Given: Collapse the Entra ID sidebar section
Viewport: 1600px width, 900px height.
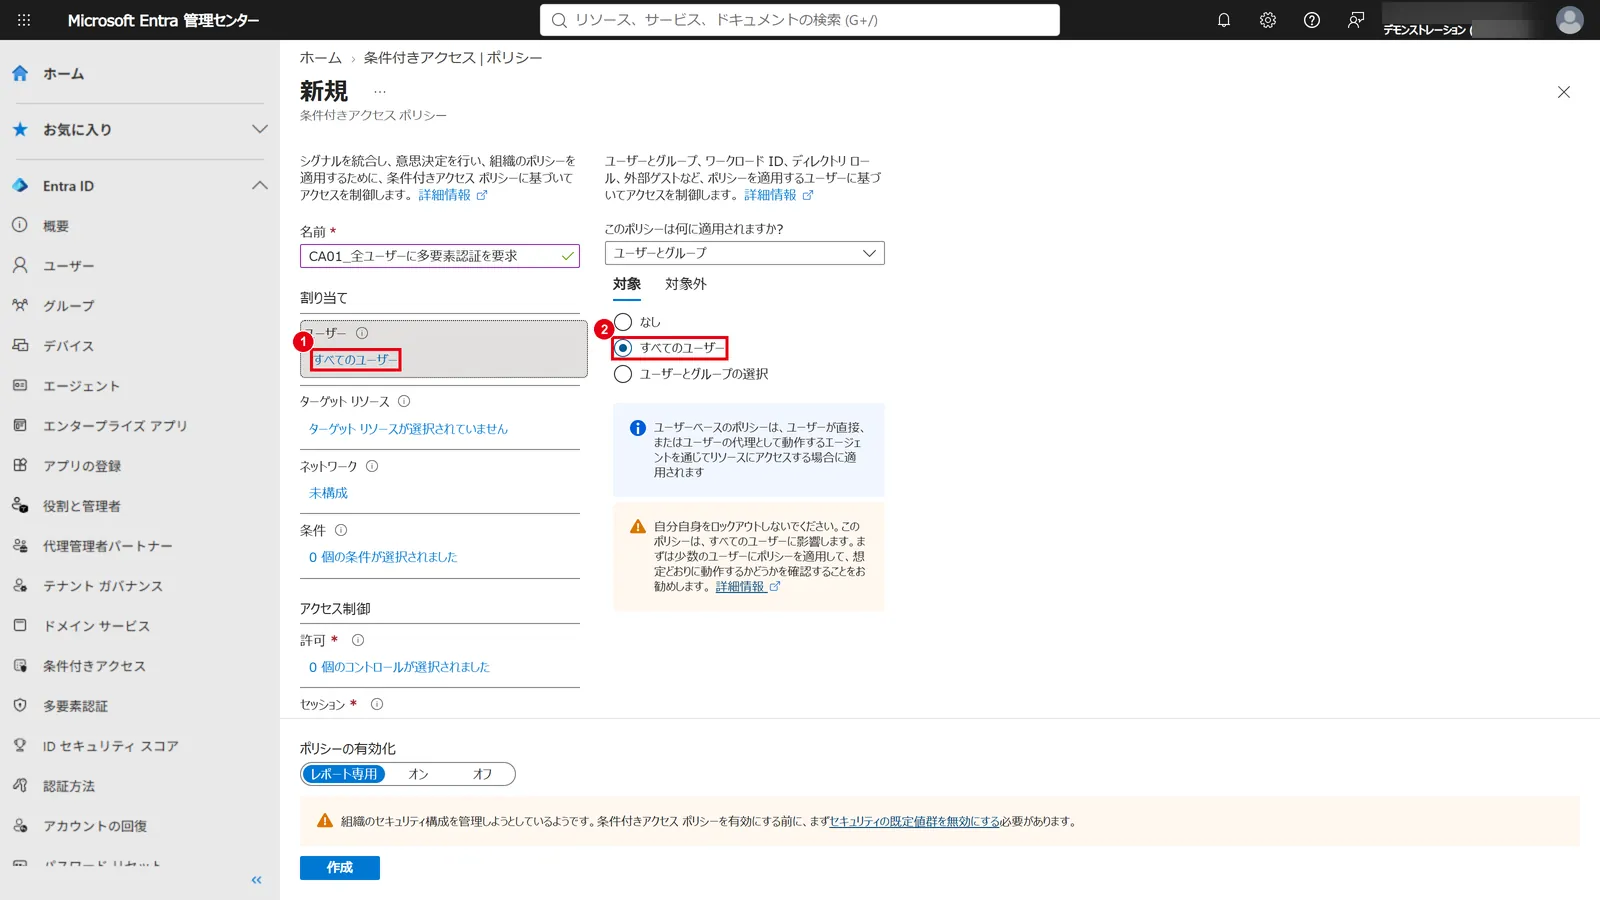Looking at the screenshot, I should coord(260,185).
